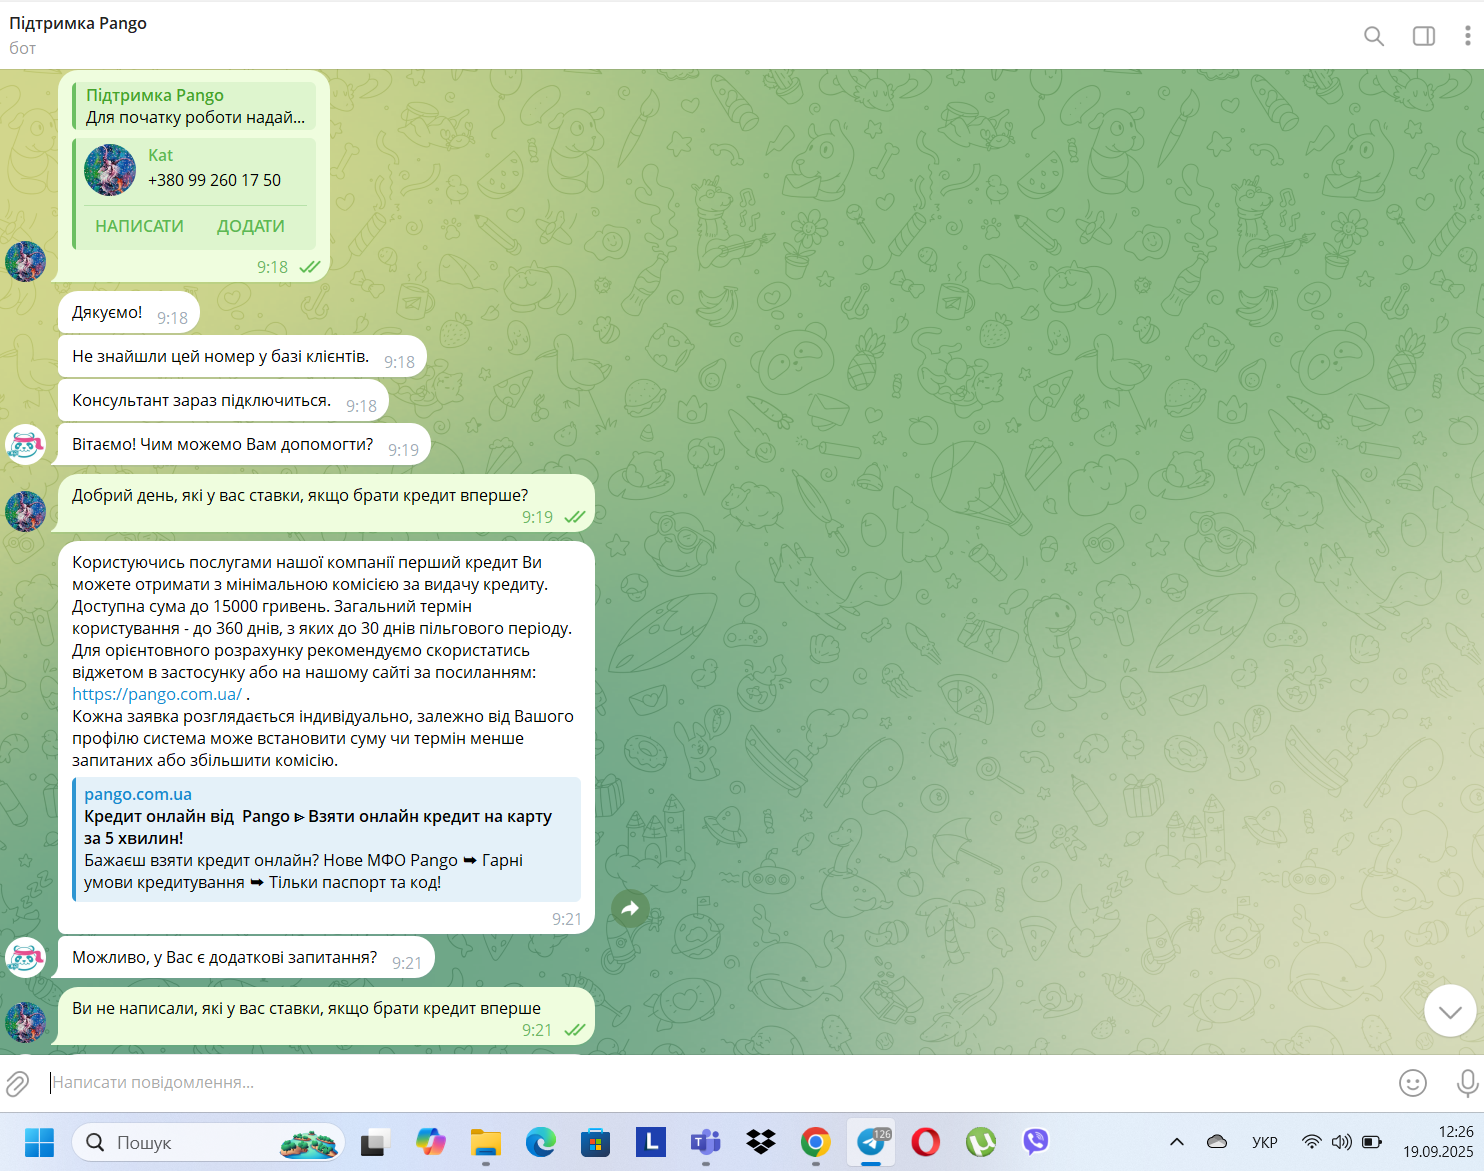1484x1171 pixels.
Task: Open Opera browser from taskbar
Action: [926, 1142]
